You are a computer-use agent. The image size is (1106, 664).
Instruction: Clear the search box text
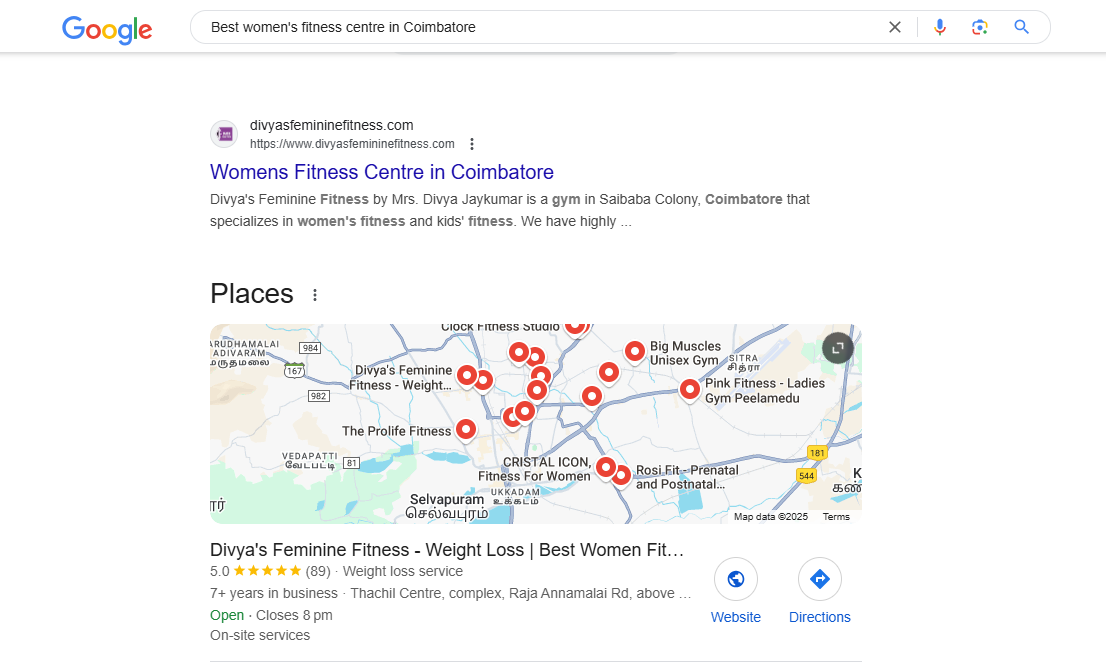895,27
